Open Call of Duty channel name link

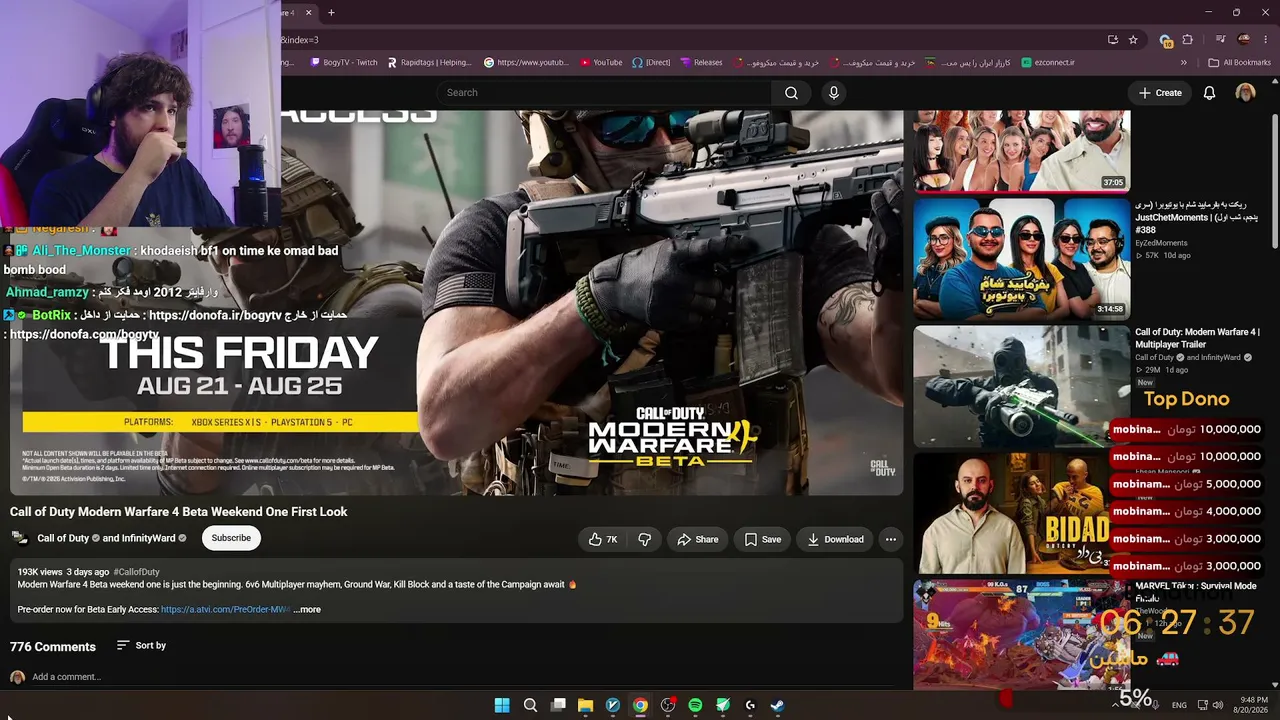coord(63,538)
